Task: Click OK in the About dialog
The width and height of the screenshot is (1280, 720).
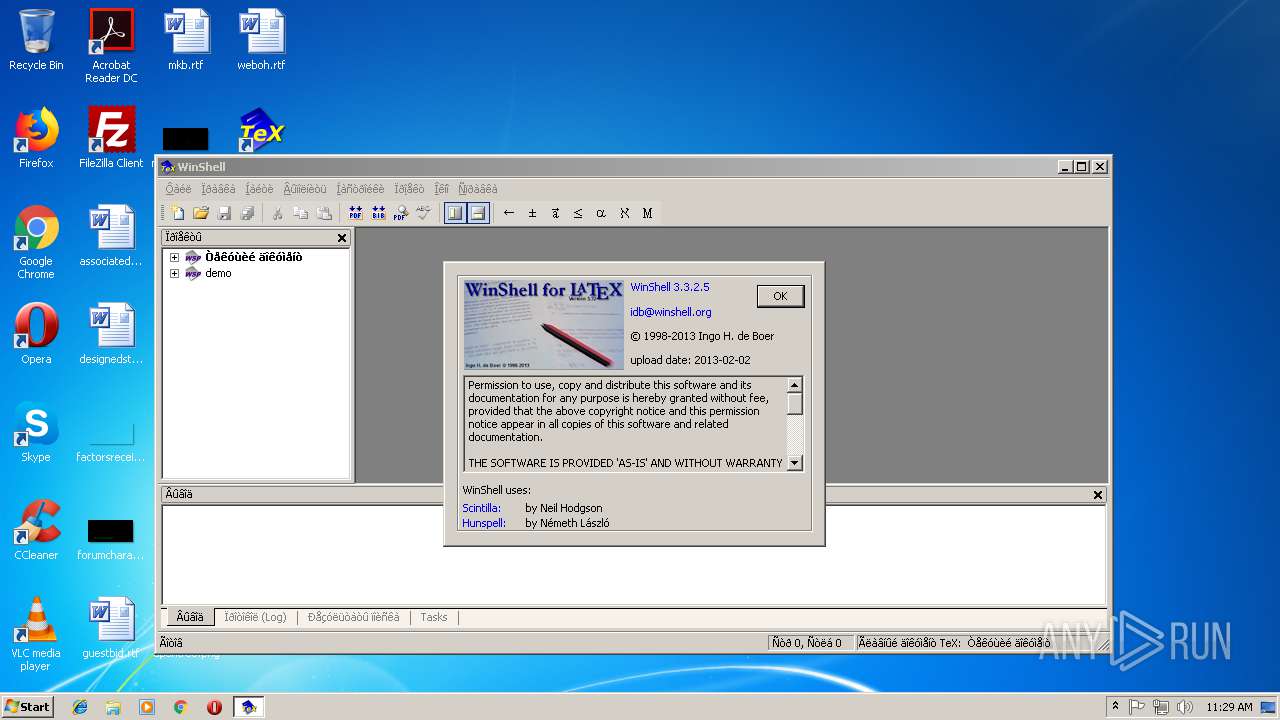Action: (x=780, y=296)
